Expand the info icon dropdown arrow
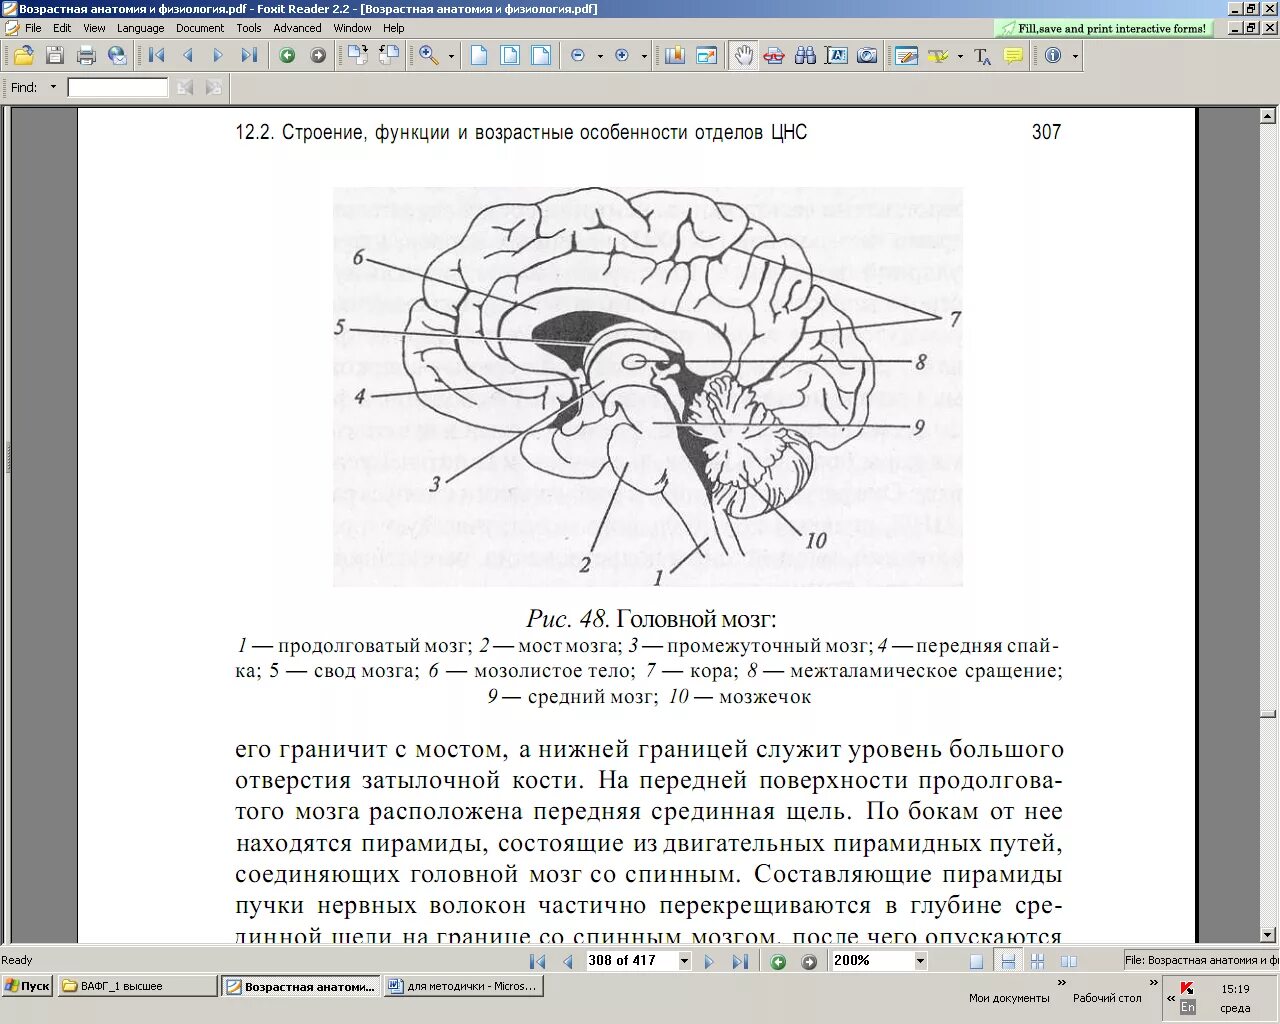The width and height of the screenshot is (1280, 1024). coord(1075,56)
